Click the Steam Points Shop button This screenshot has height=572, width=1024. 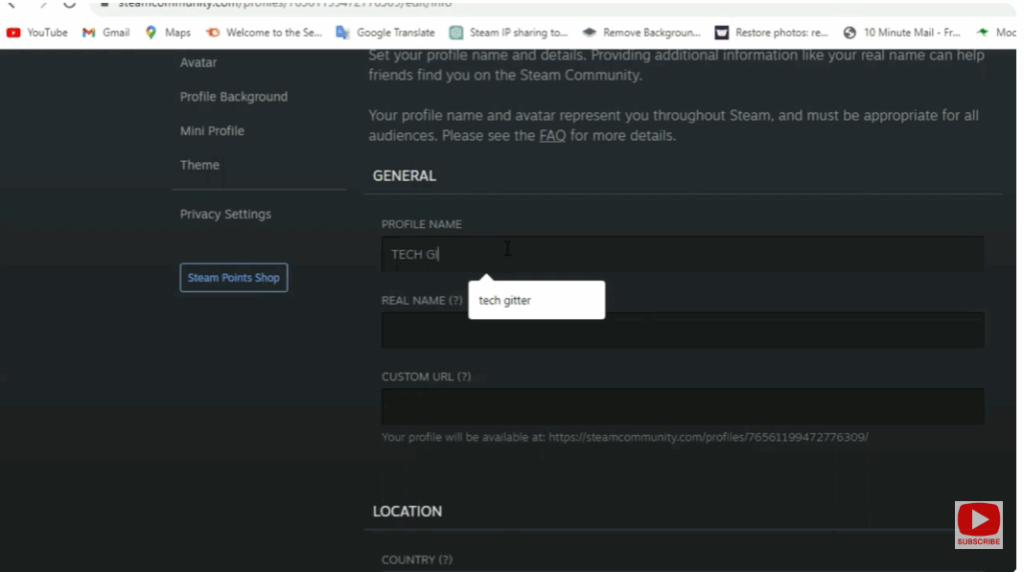pyautogui.click(x=234, y=278)
